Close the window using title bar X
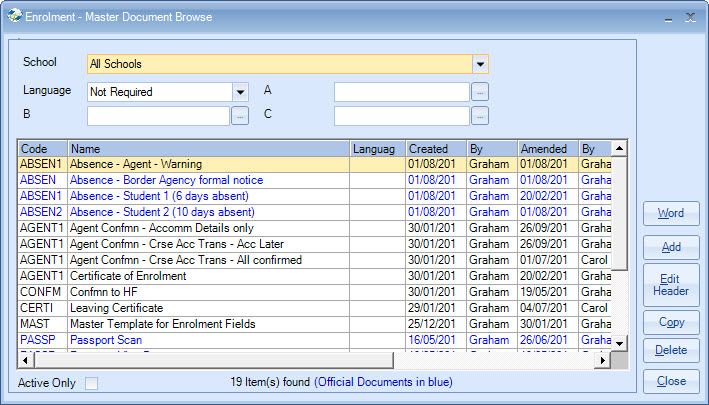The width and height of the screenshot is (709, 405). pos(690,18)
